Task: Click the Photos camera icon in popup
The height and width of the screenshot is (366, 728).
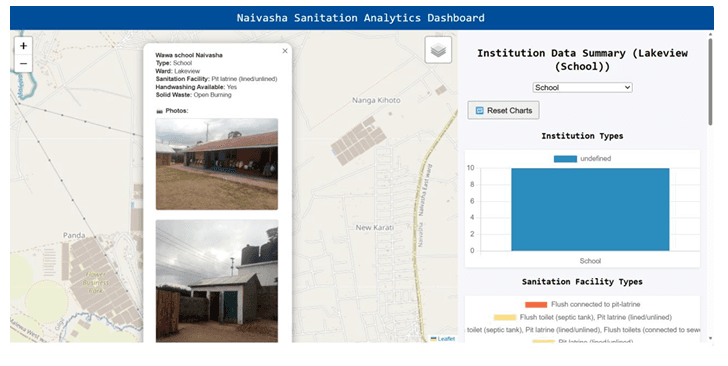Action: [x=159, y=111]
